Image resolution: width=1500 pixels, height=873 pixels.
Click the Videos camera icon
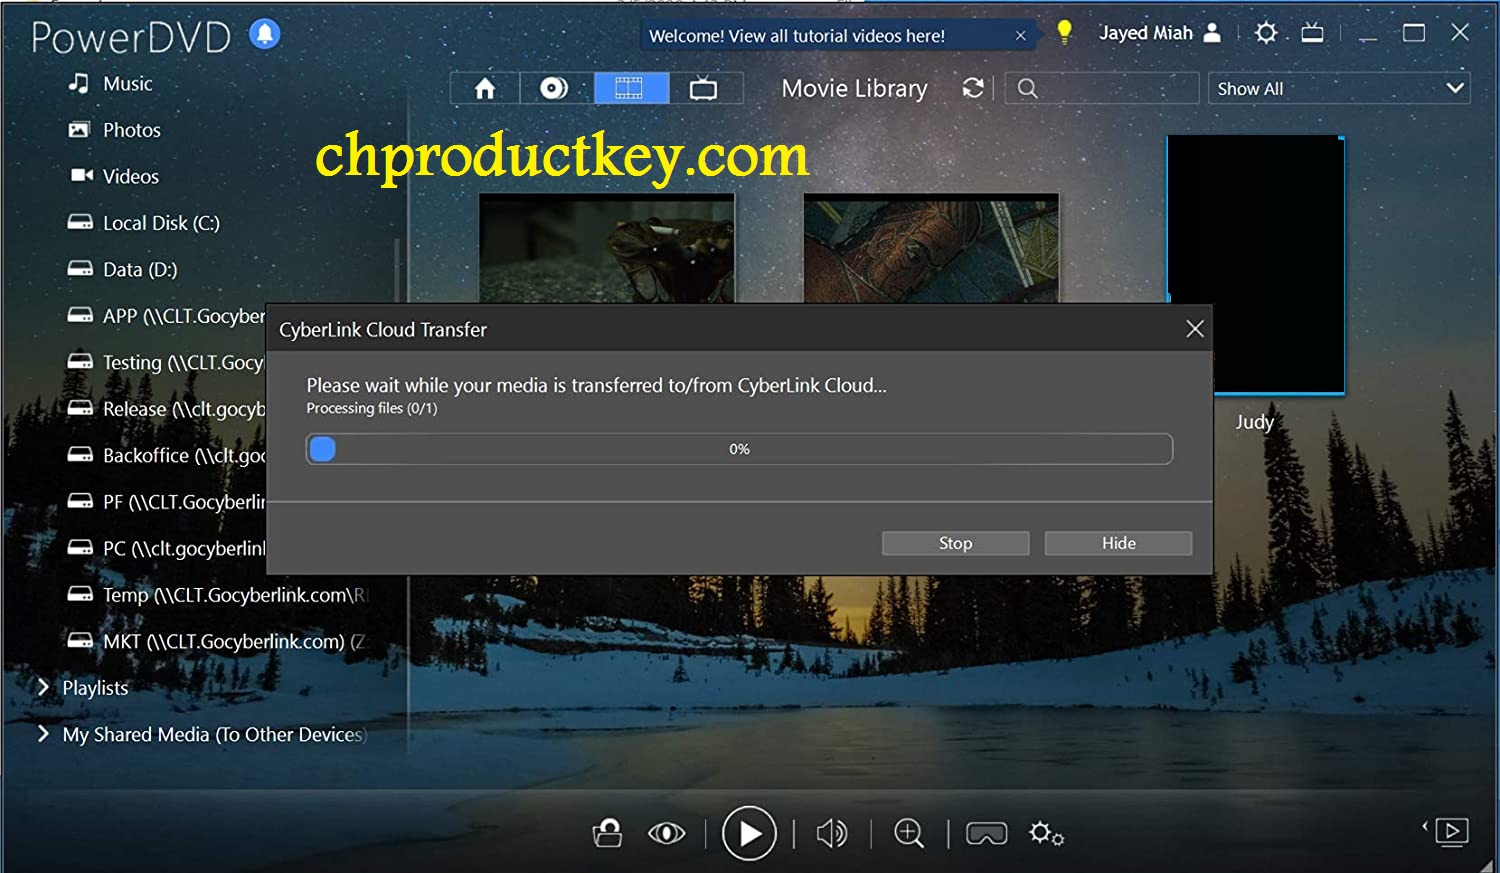tap(81, 175)
